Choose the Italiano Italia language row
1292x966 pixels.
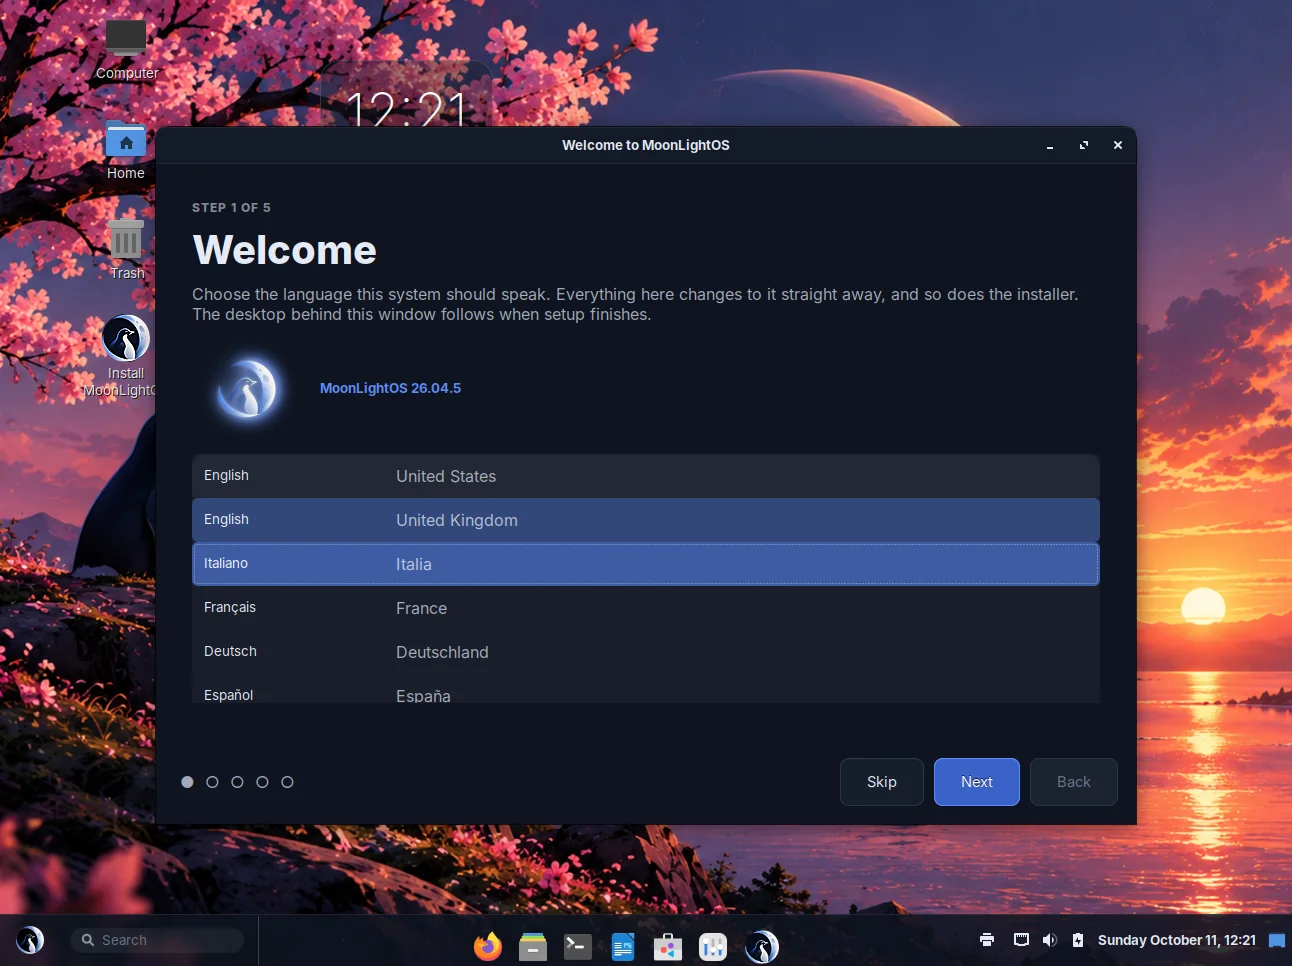point(646,564)
